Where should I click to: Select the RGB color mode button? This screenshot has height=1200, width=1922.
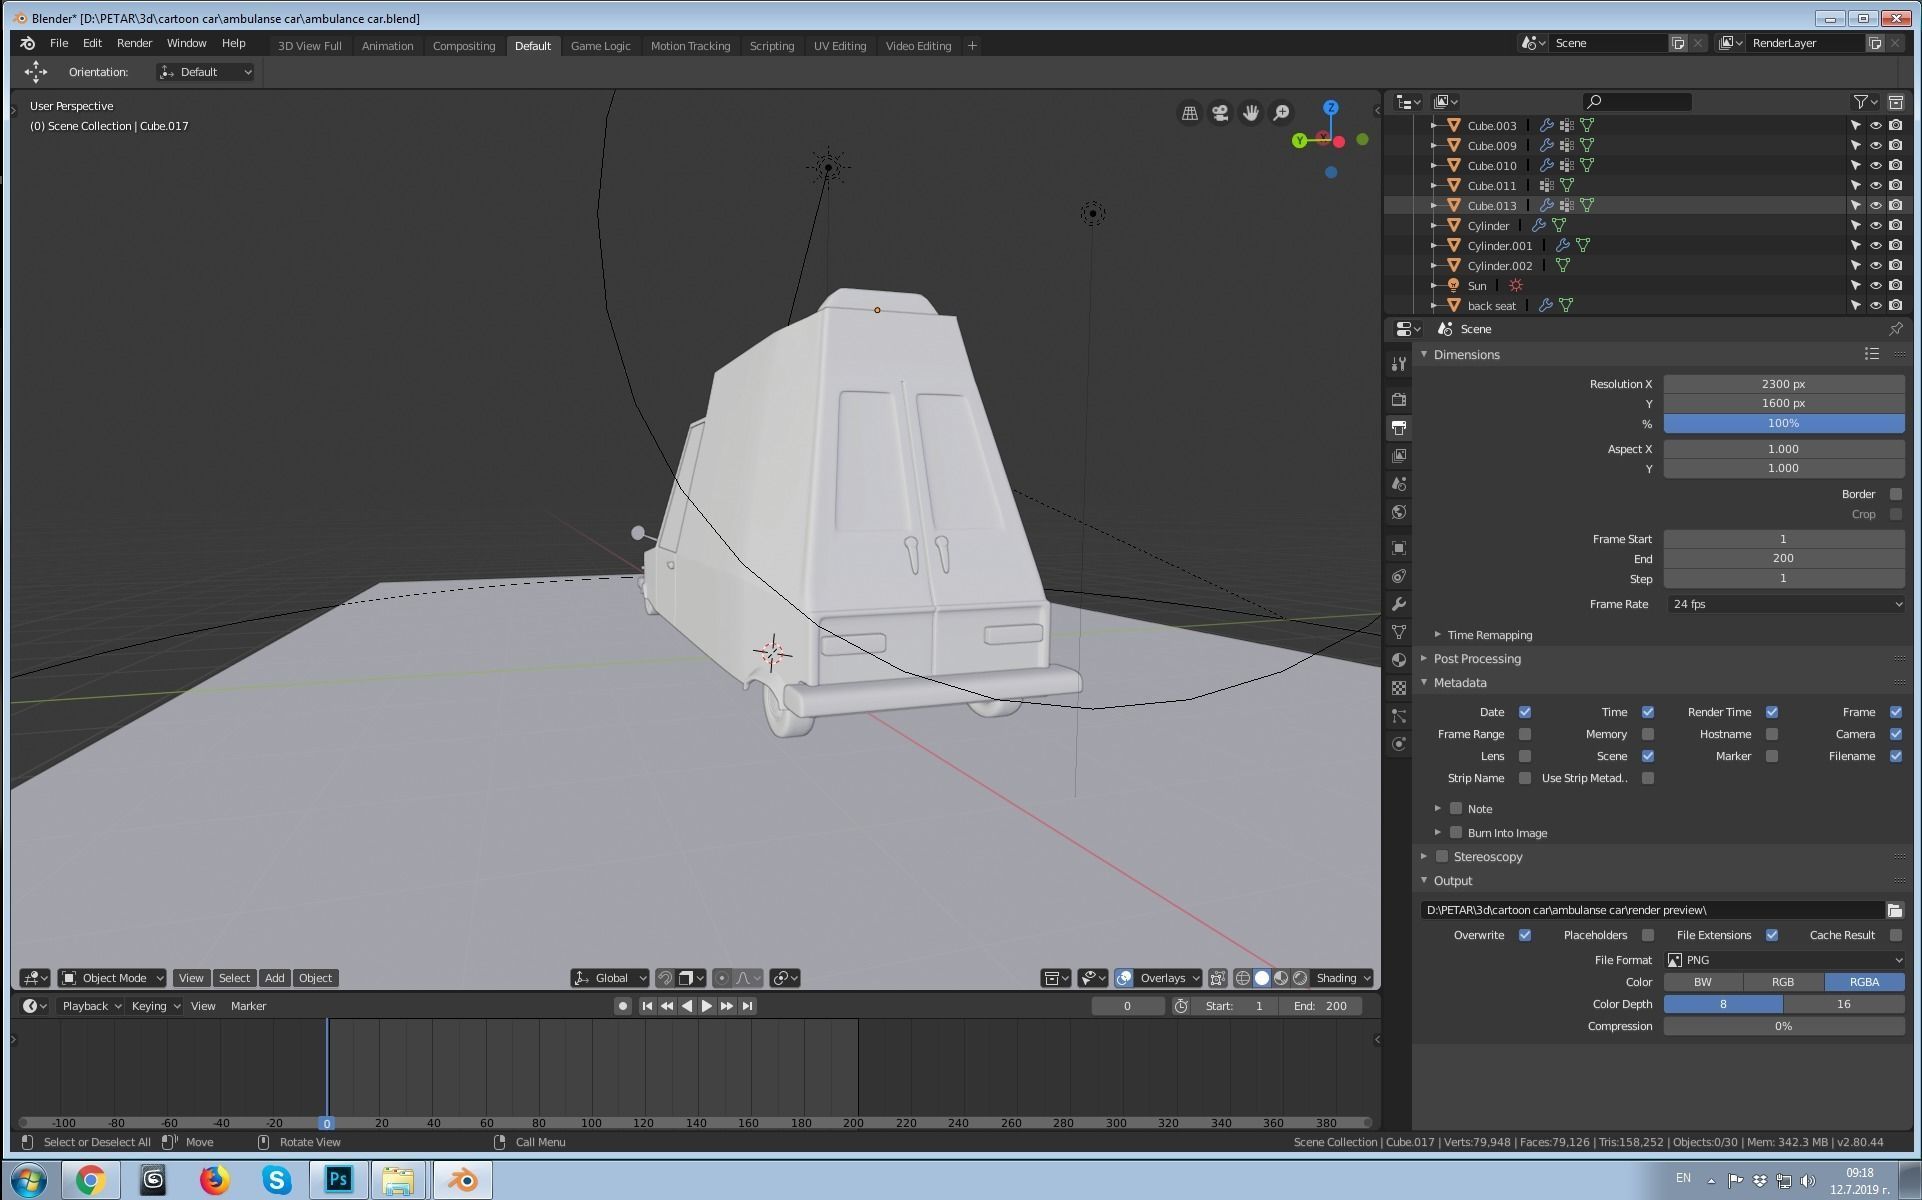[x=1782, y=982]
